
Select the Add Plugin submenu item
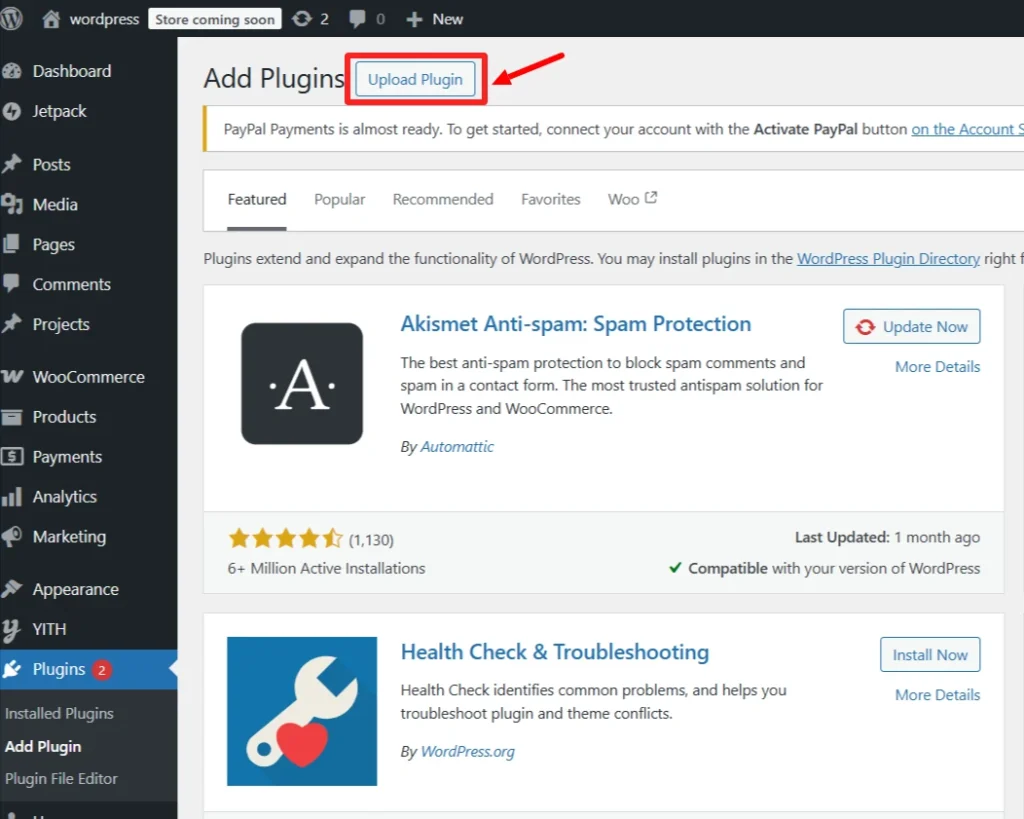43,747
